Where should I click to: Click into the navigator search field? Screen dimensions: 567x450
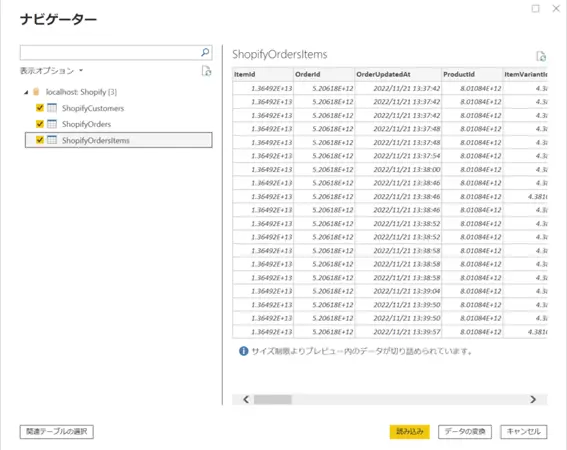pyautogui.click(x=110, y=52)
